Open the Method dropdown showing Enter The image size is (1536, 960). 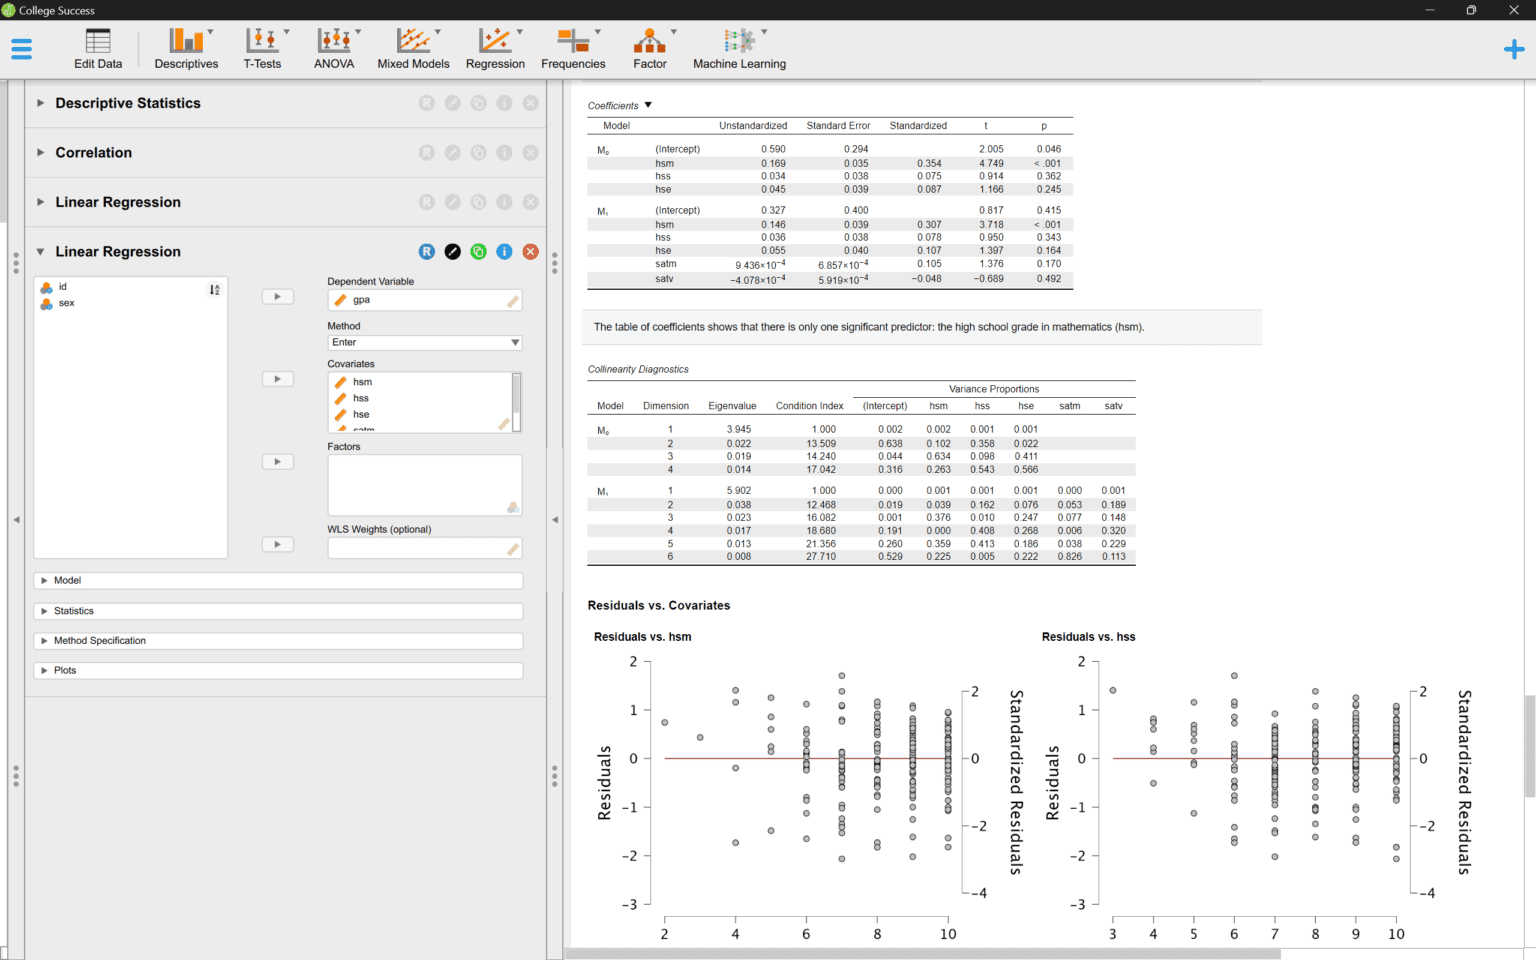(x=424, y=342)
